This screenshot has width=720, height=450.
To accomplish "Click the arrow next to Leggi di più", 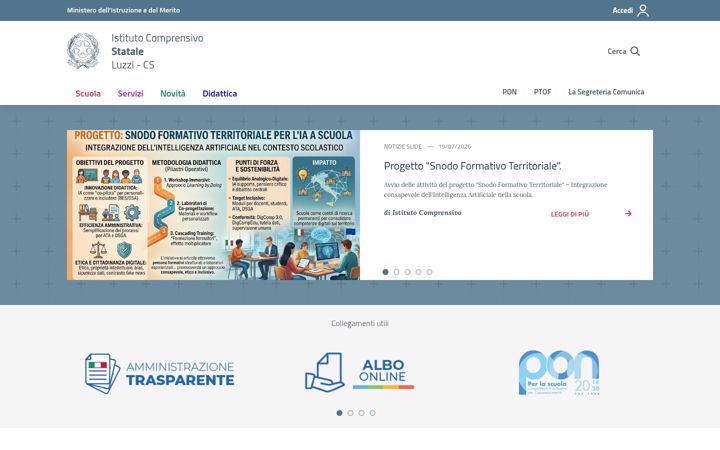I will [x=628, y=214].
